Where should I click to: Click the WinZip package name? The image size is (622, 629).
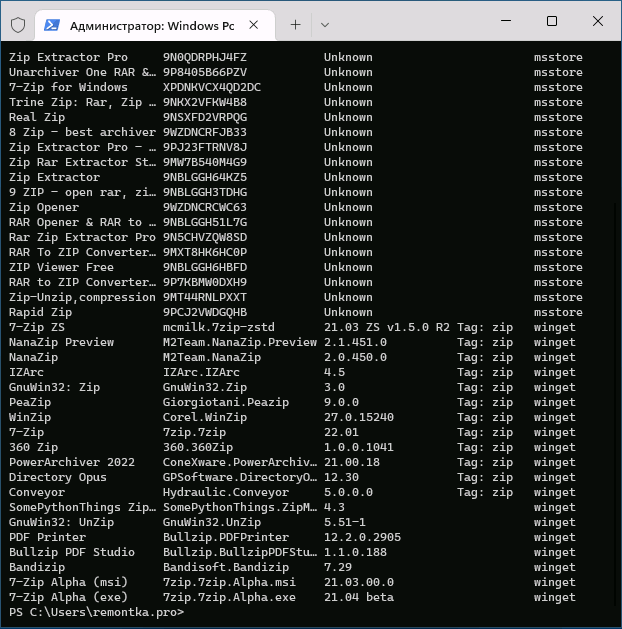tap(29, 417)
